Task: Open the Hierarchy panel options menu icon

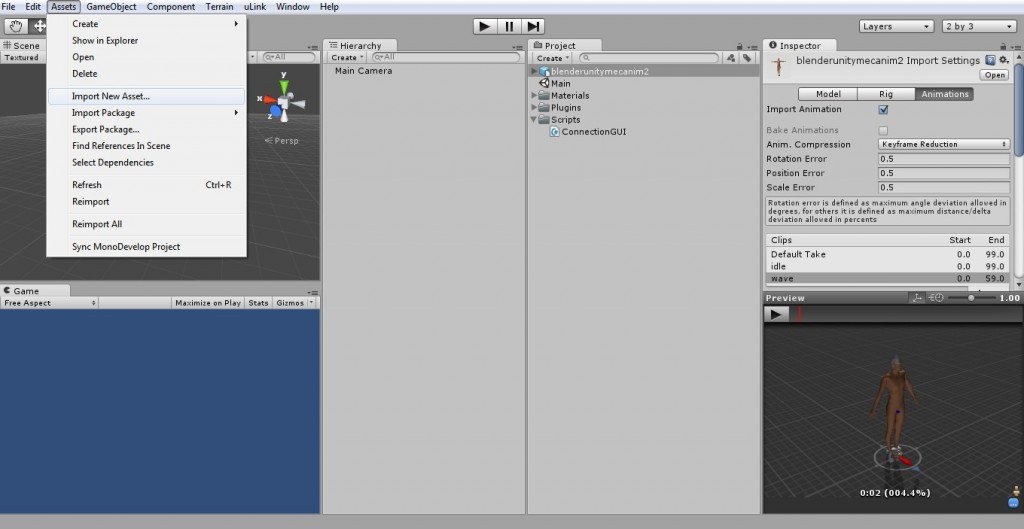Action: pos(518,46)
